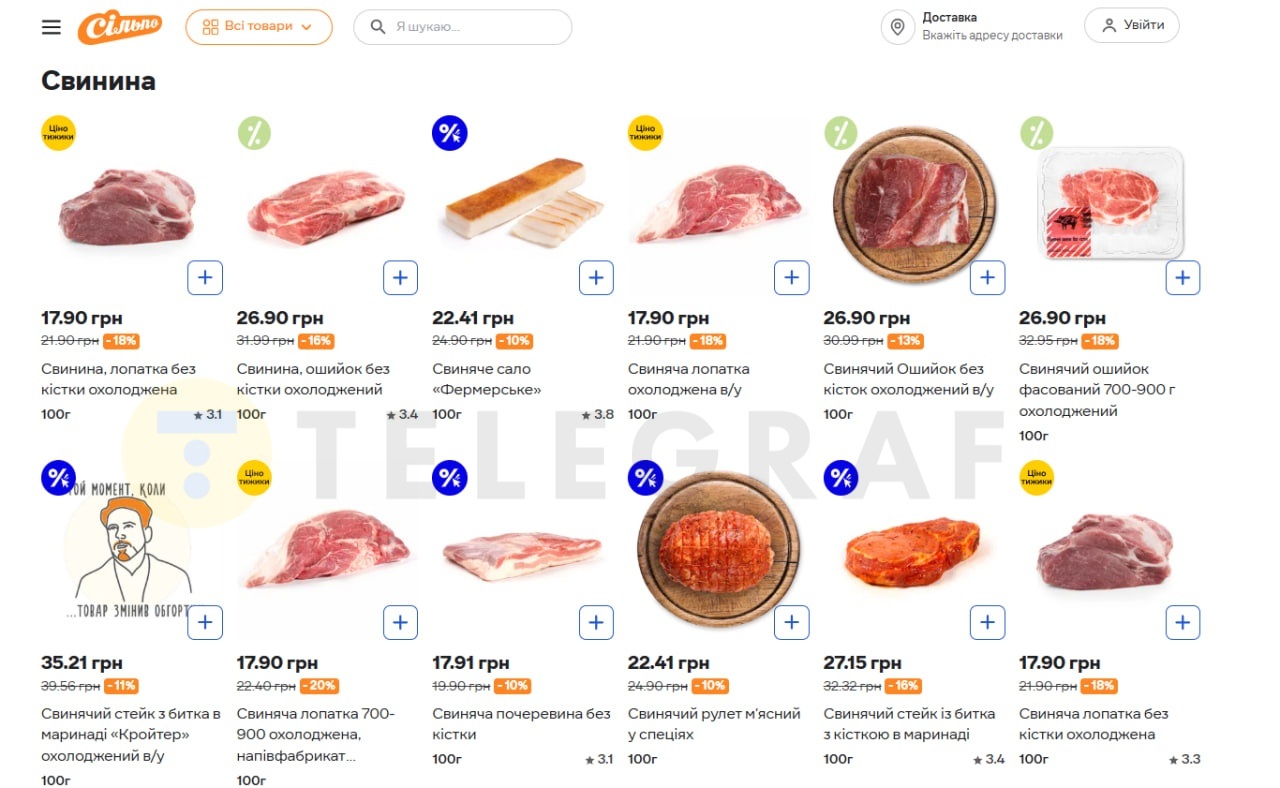
Task: Open Свинина, ошийок без кістки product image
Action: click(326, 207)
